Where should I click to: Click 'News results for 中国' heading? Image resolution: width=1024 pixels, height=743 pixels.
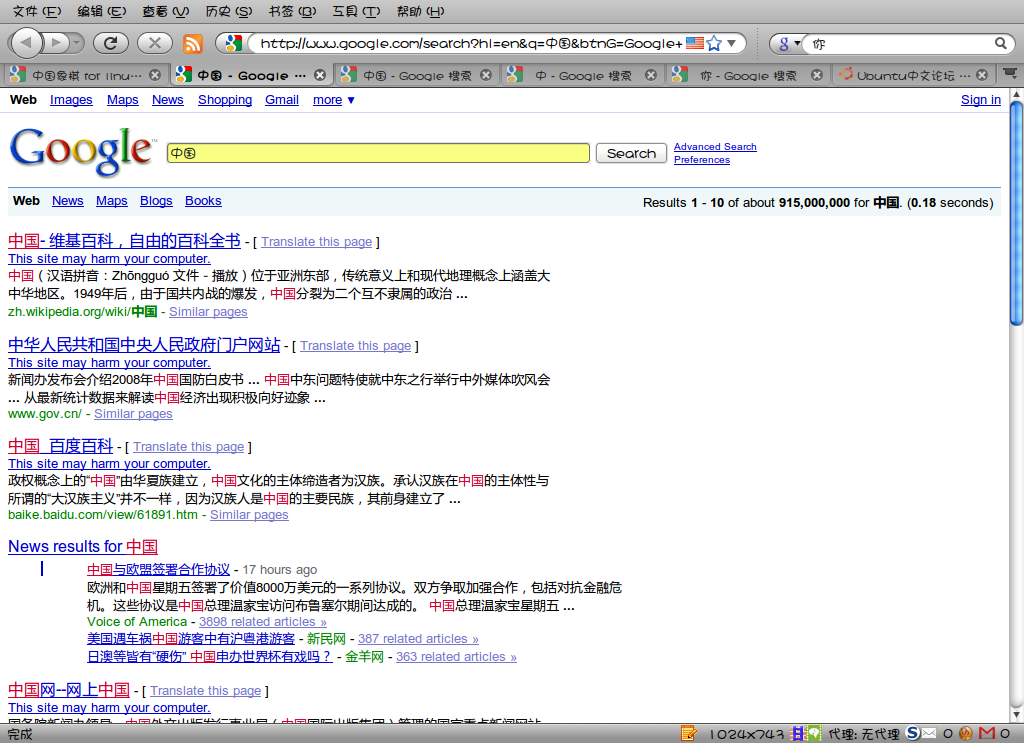point(83,546)
